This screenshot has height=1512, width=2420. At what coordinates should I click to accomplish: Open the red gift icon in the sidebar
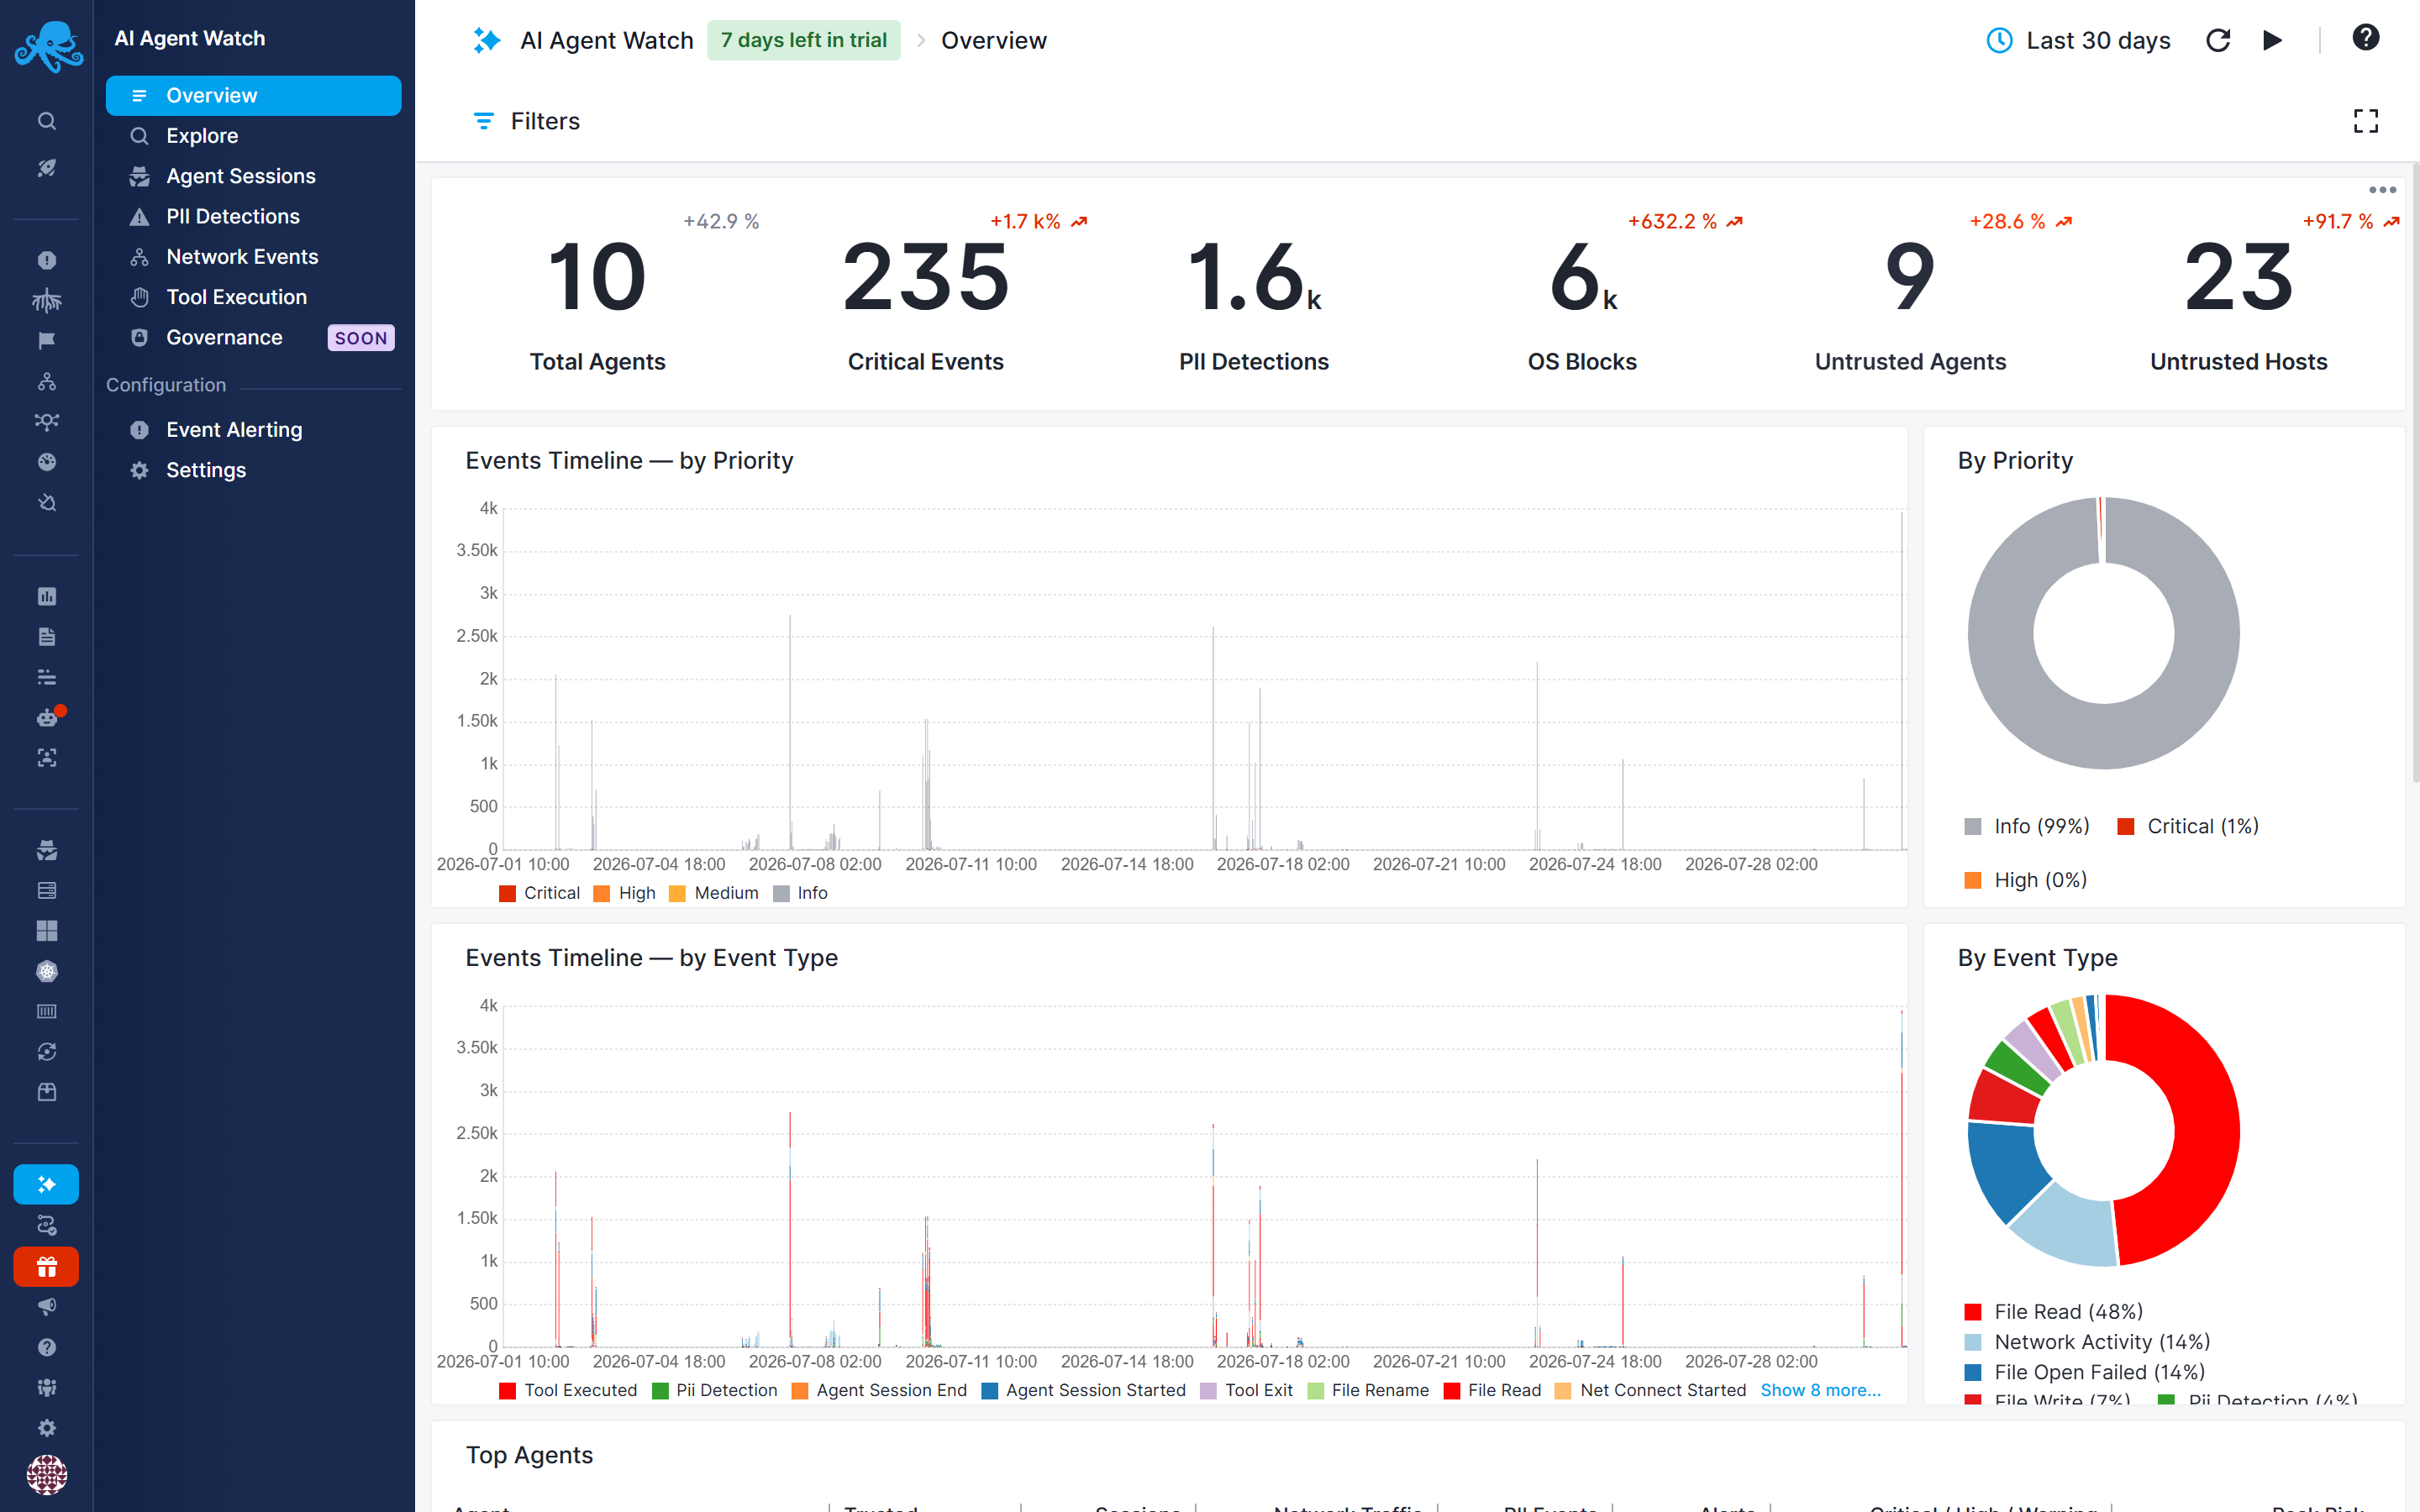click(46, 1267)
